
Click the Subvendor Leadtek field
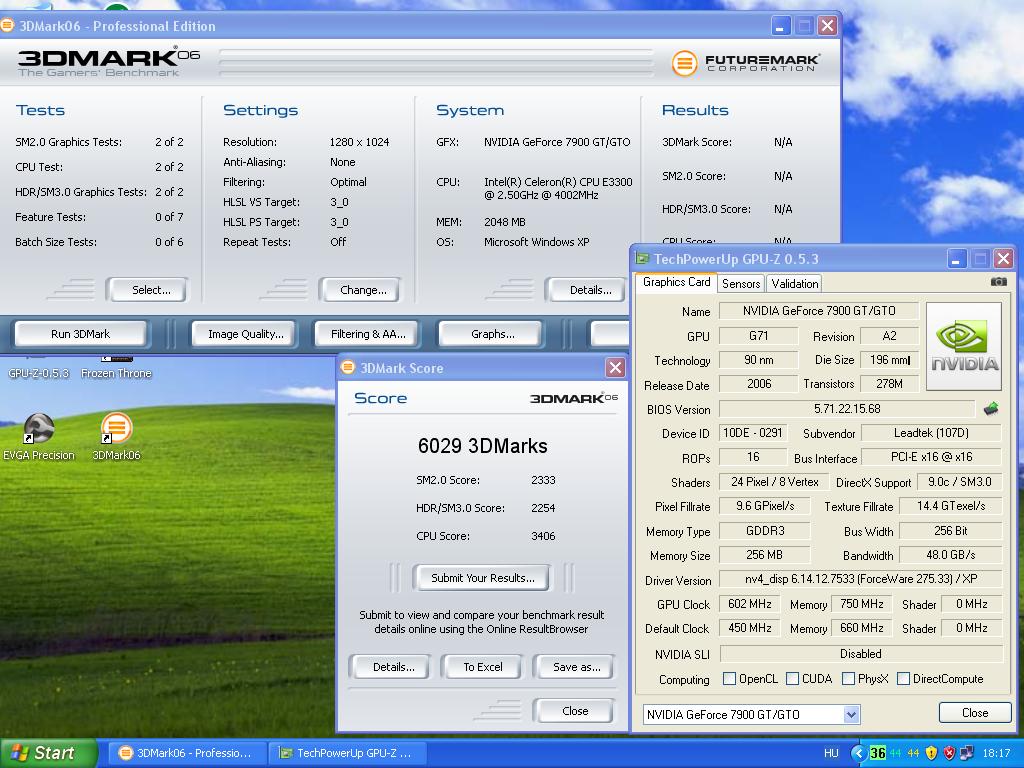point(931,433)
